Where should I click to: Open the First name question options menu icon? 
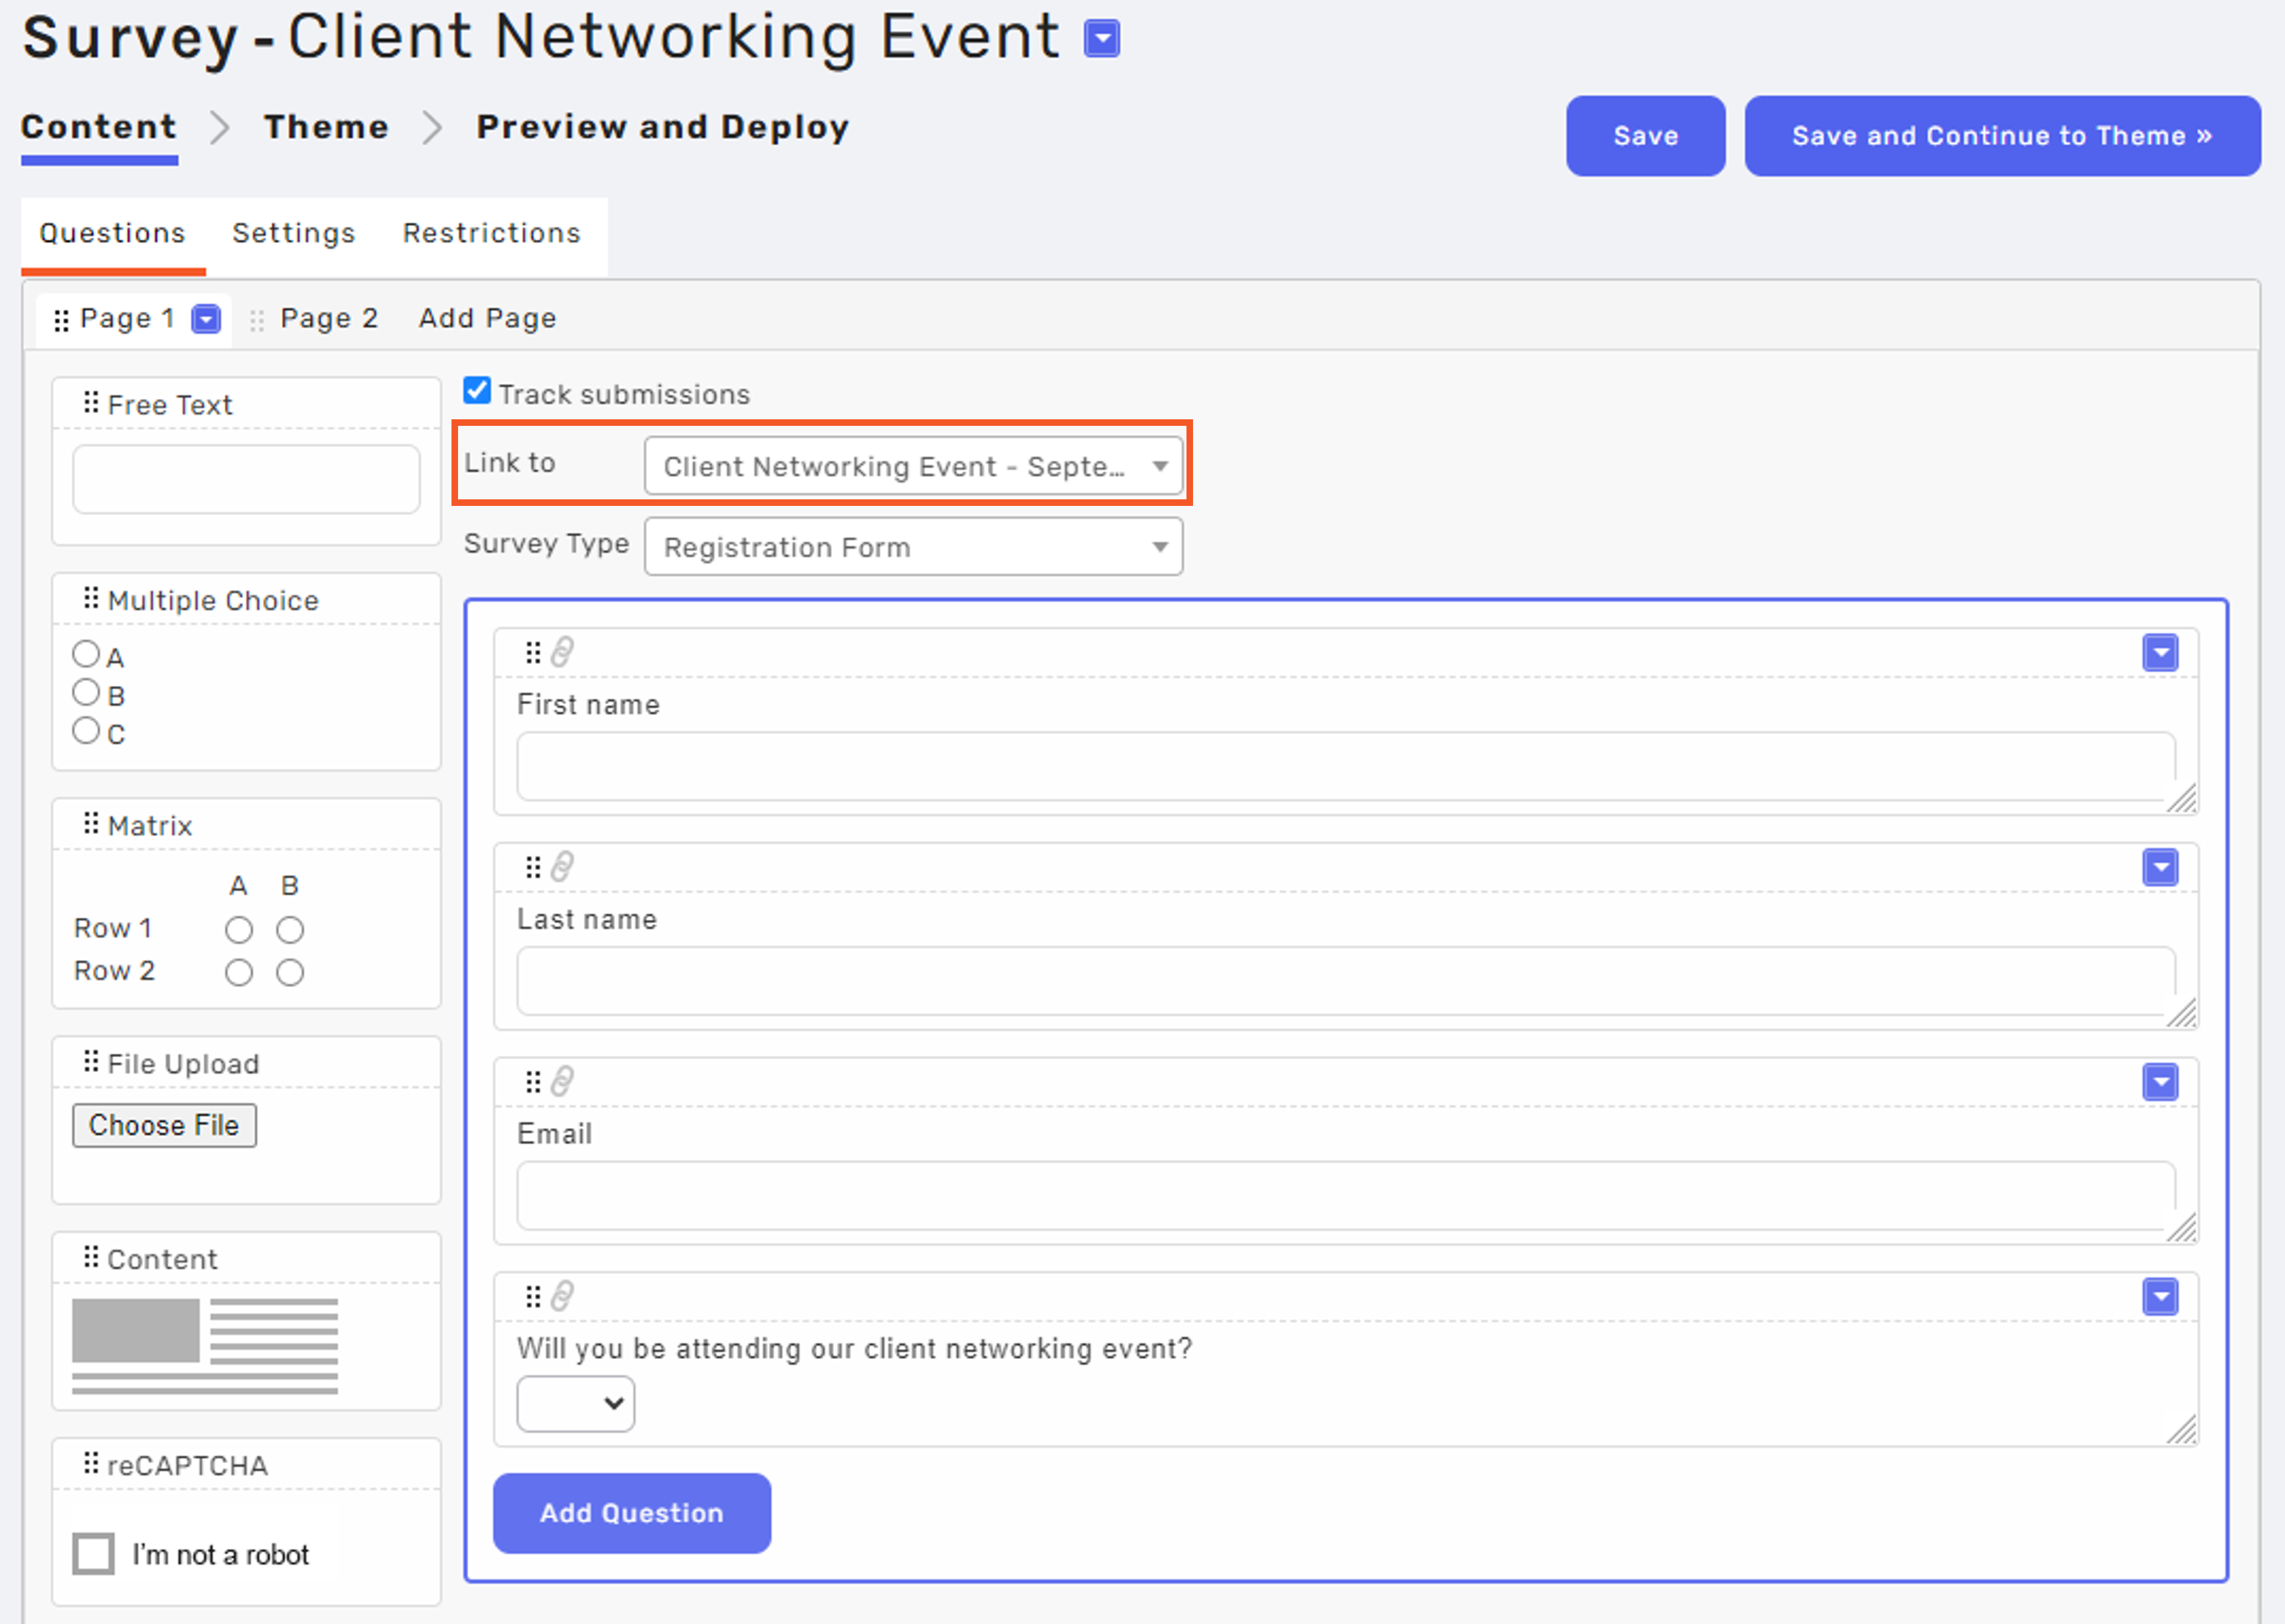click(x=2160, y=653)
